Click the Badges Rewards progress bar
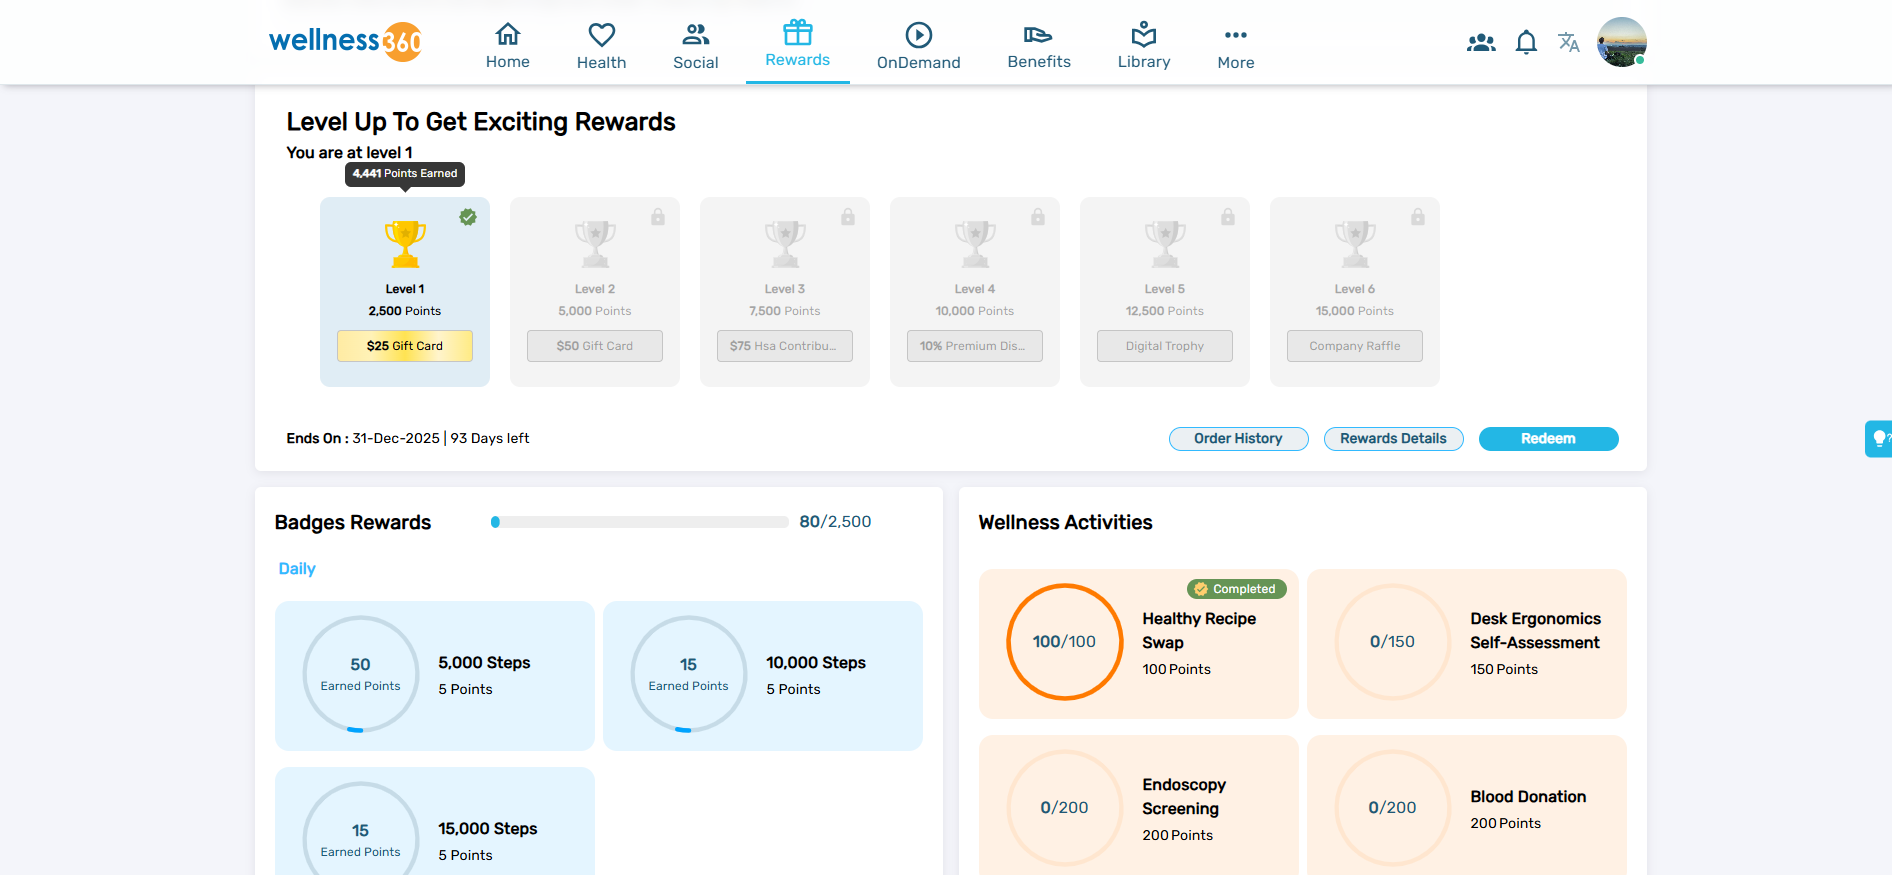 pos(639,522)
